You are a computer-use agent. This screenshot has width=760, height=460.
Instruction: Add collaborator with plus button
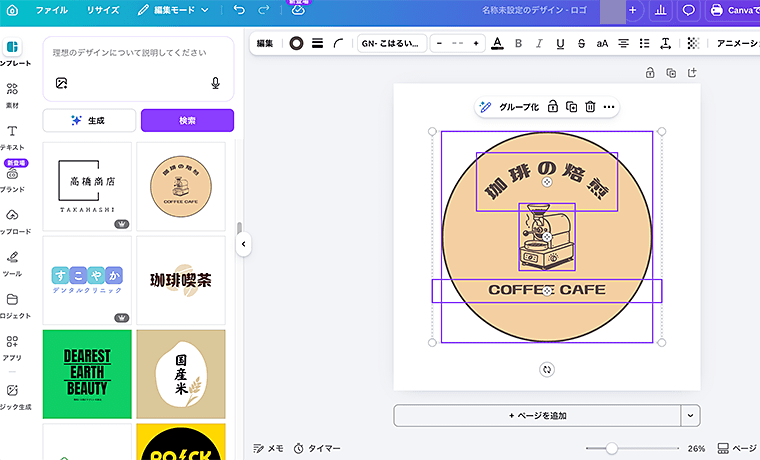pyautogui.click(x=633, y=10)
